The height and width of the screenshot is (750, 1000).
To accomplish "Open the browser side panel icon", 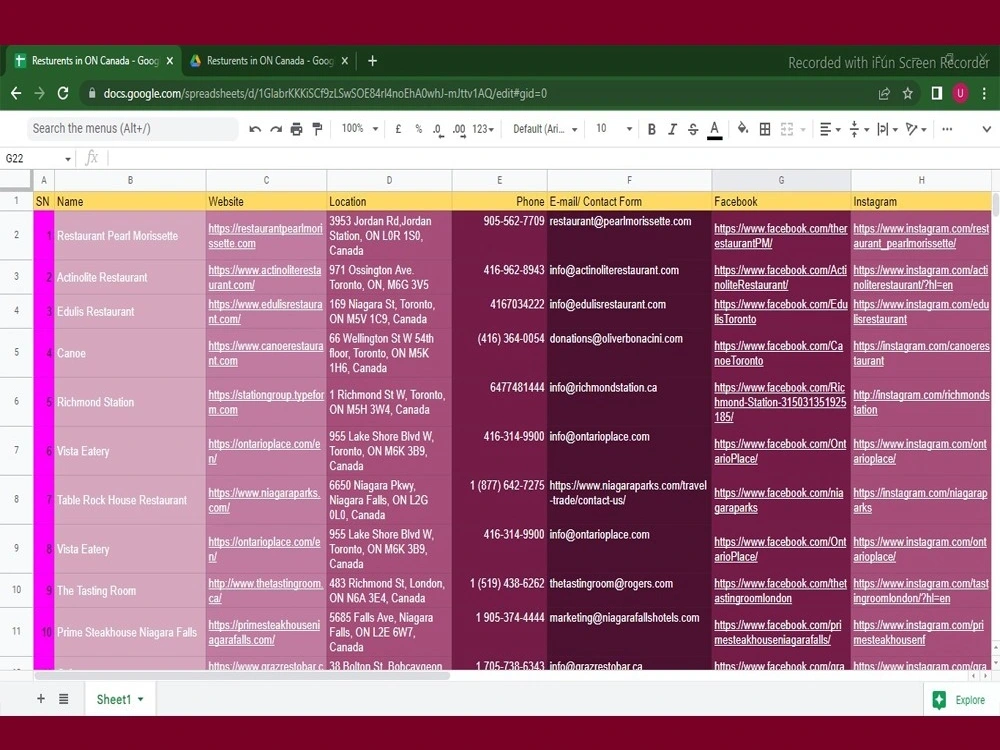I will 936,94.
